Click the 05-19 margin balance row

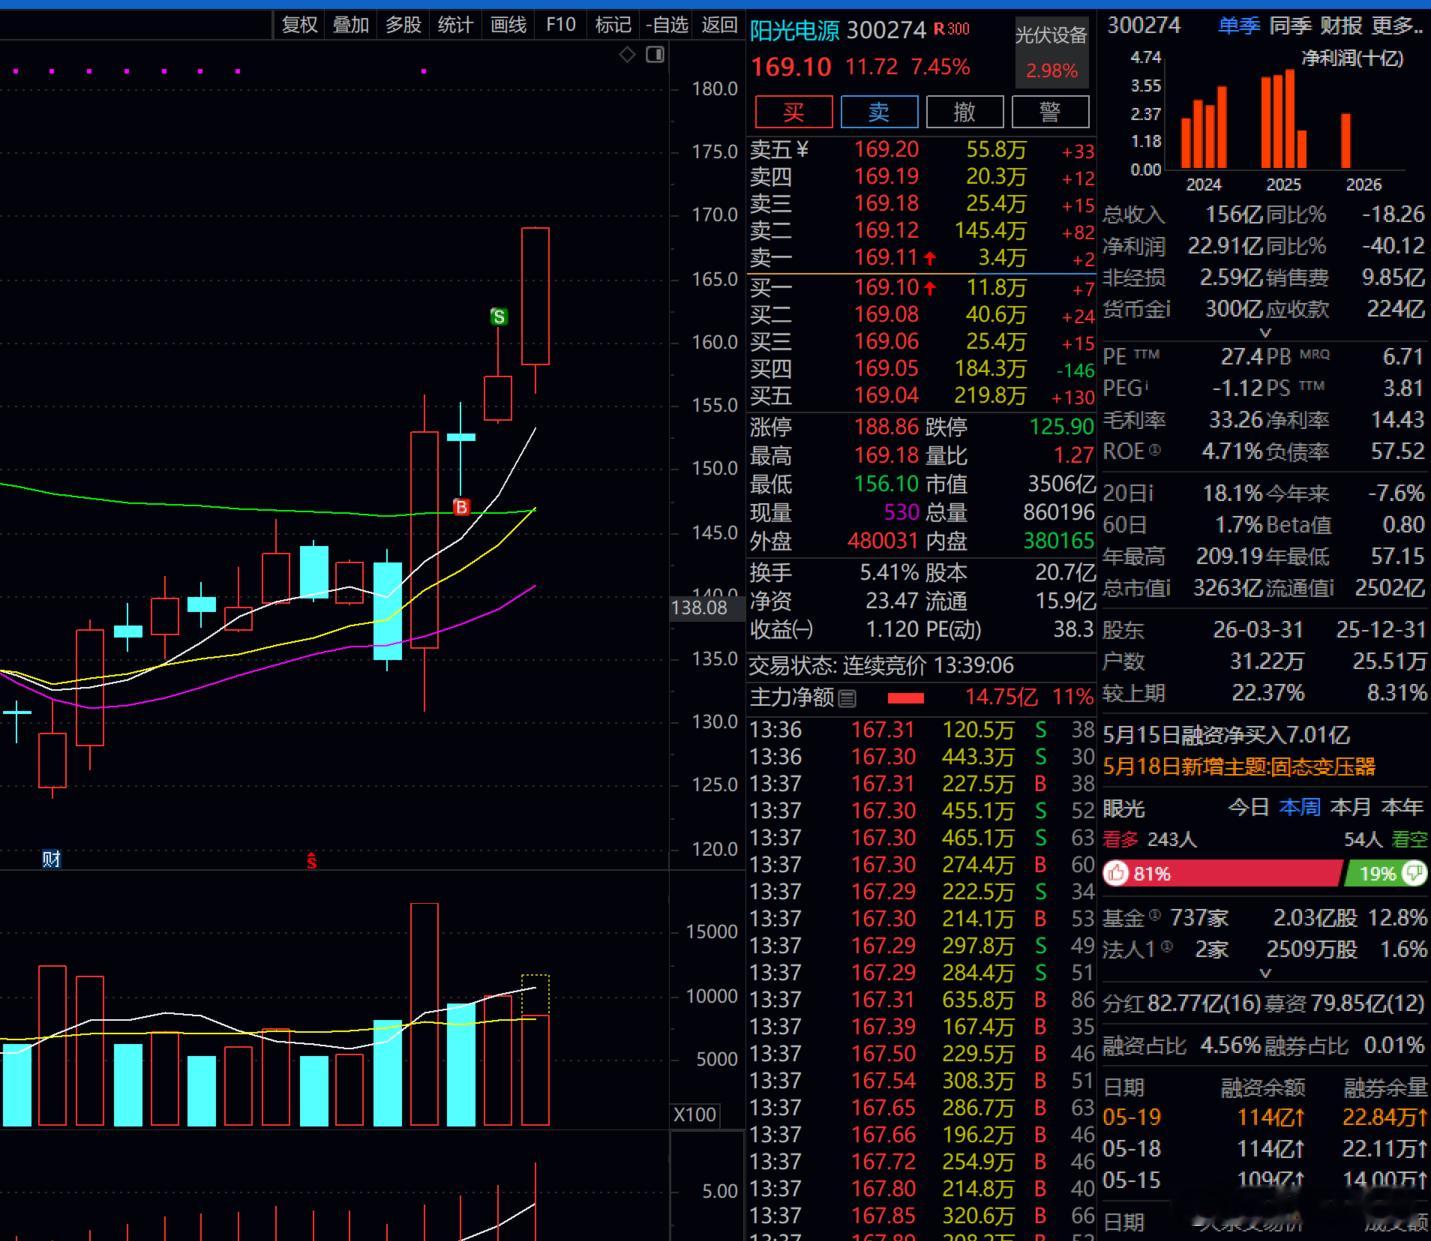coord(1265,1117)
